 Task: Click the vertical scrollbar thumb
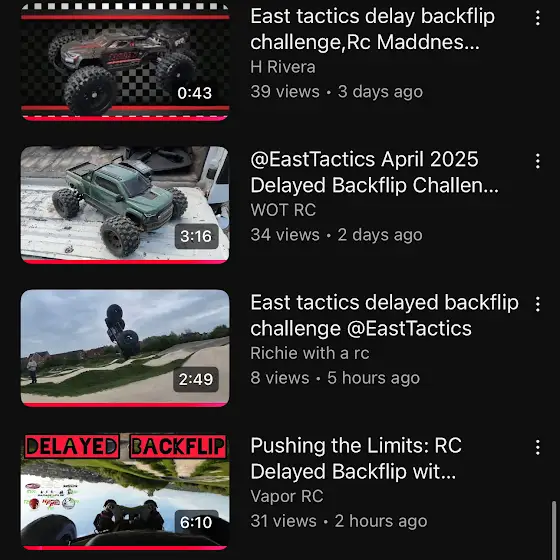click(x=554, y=529)
